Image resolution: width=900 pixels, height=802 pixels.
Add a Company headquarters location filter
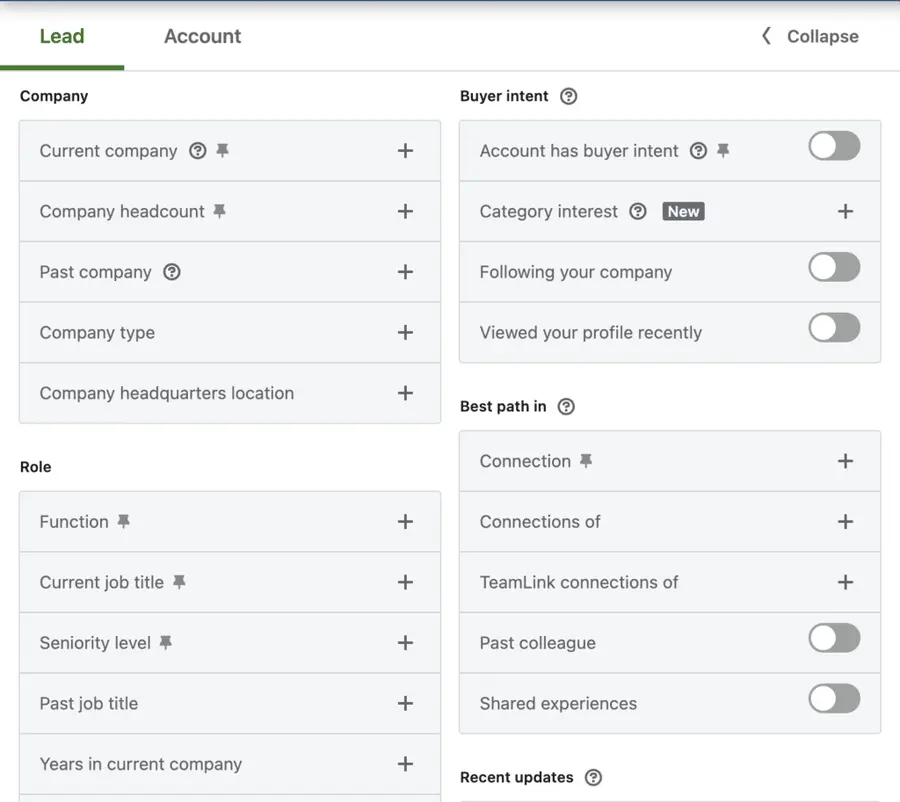(x=406, y=393)
